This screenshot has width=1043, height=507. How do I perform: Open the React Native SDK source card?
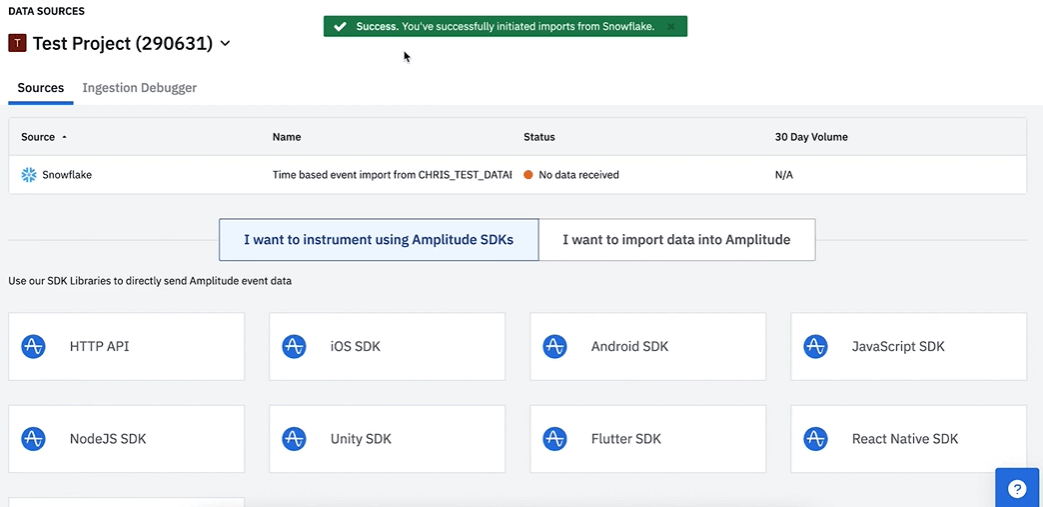click(909, 439)
